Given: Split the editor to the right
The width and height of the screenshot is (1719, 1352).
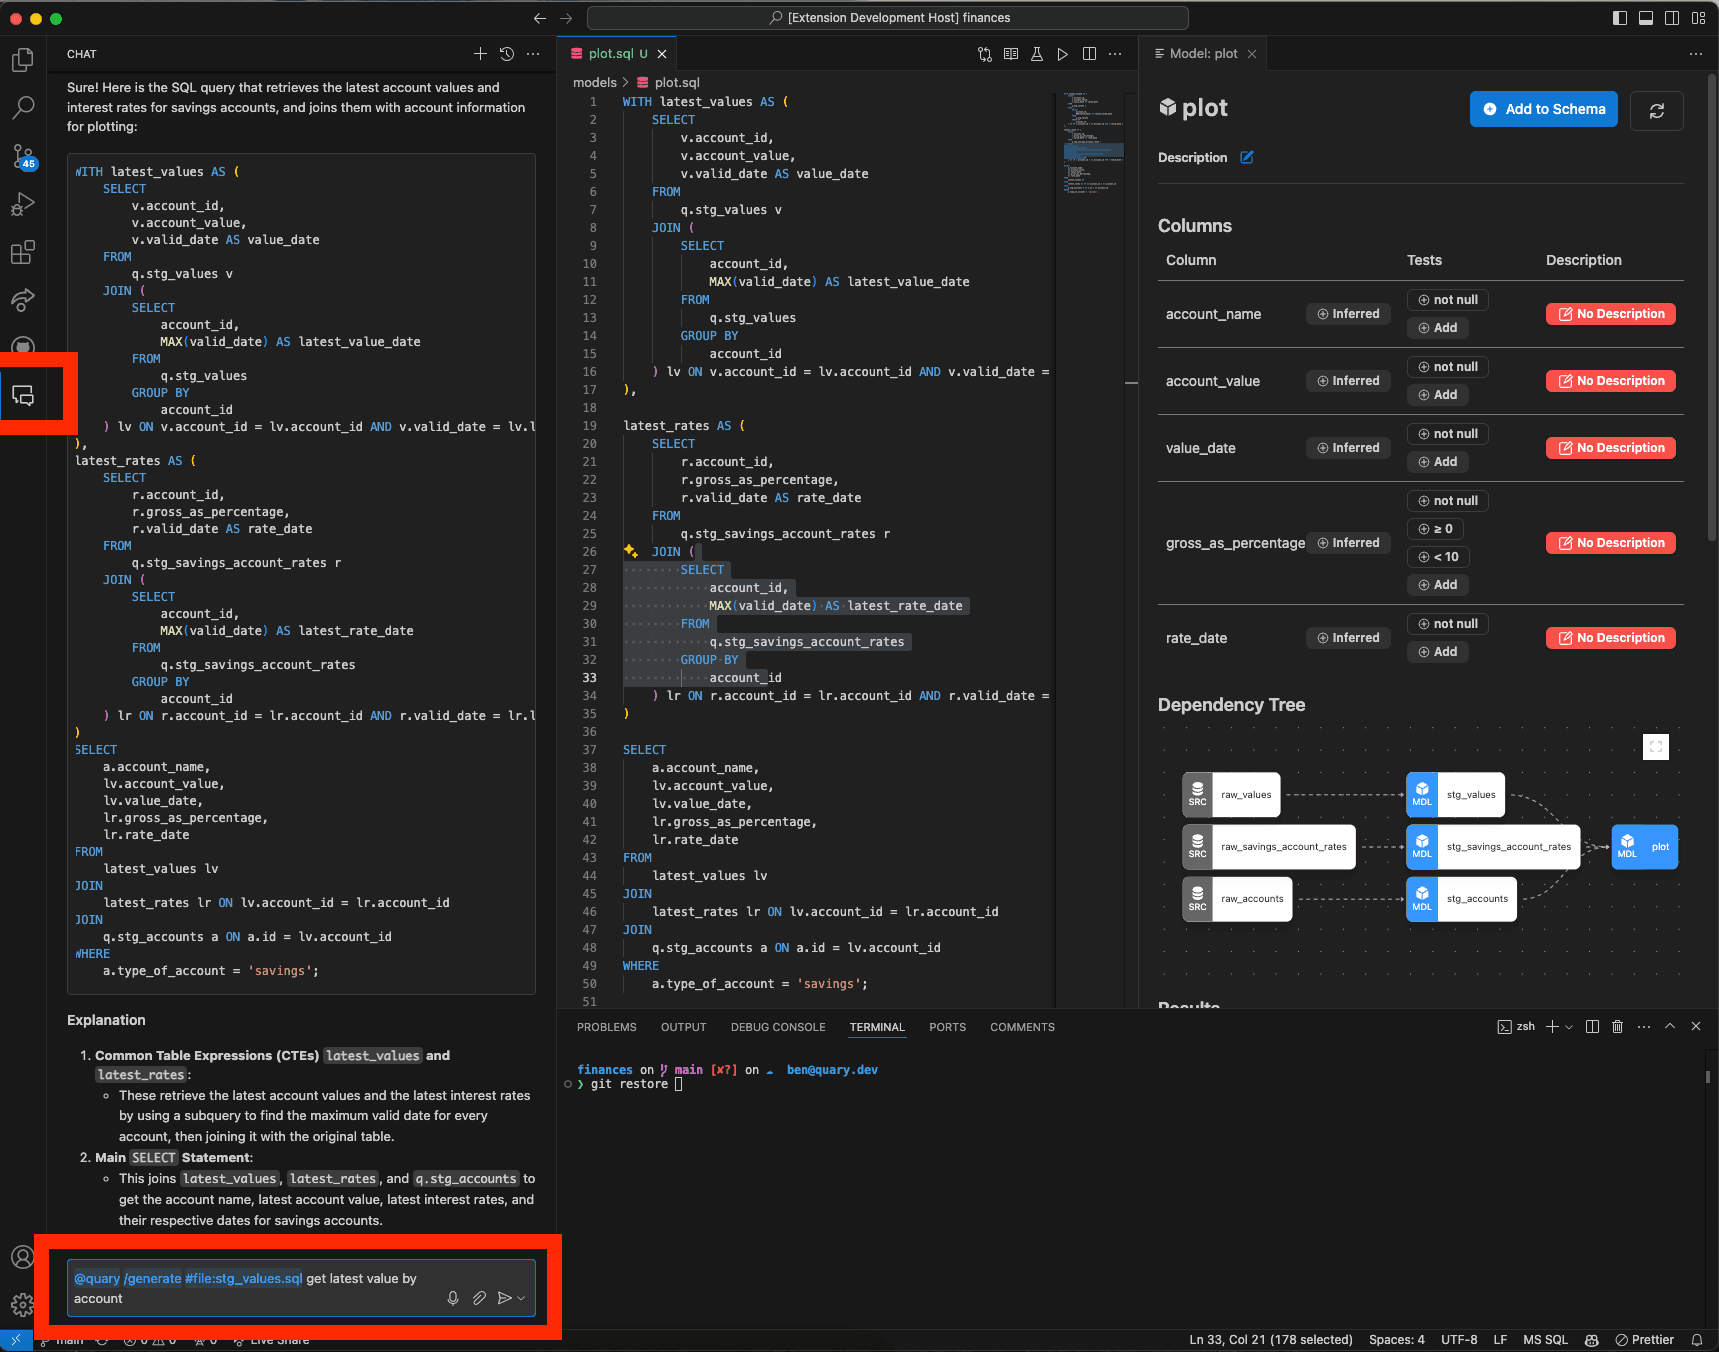Looking at the screenshot, I should point(1089,54).
